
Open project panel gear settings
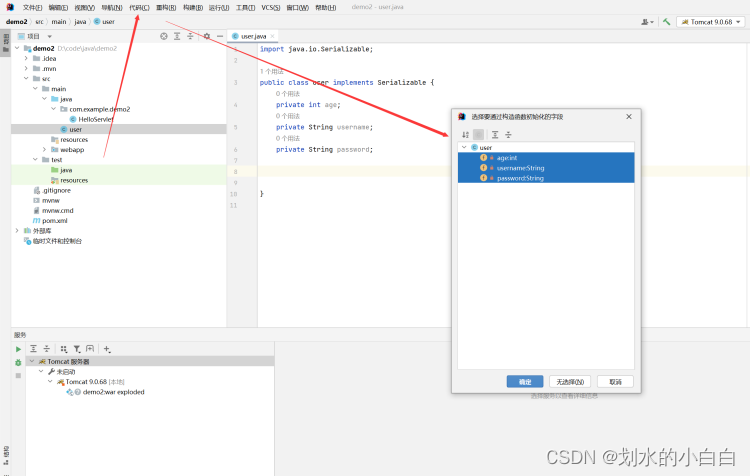click(x=207, y=36)
